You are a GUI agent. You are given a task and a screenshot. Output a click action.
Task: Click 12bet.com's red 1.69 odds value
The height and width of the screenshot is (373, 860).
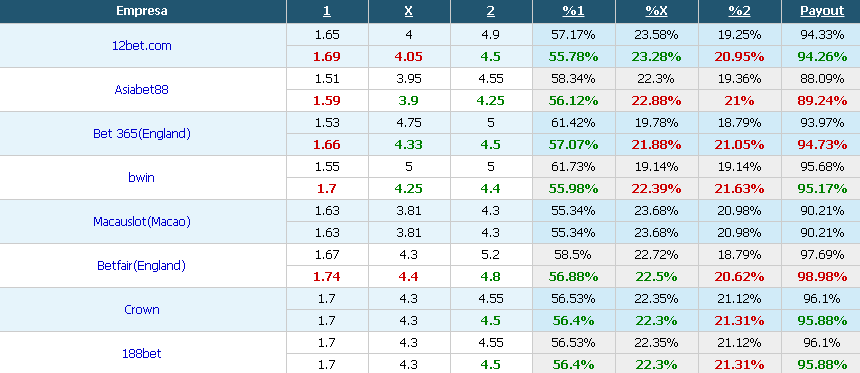pos(327,56)
